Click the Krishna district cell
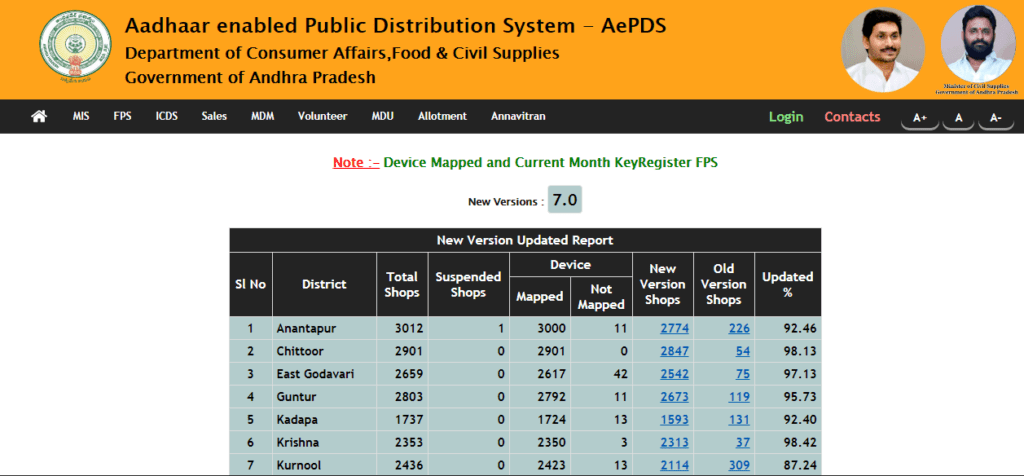The image size is (1024, 476). pyautogui.click(x=324, y=443)
